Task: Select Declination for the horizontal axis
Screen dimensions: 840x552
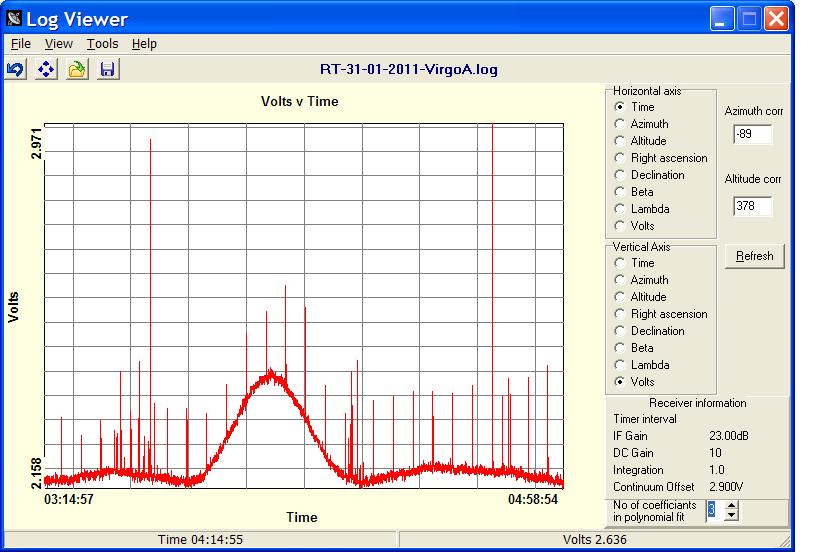Action: tap(620, 175)
